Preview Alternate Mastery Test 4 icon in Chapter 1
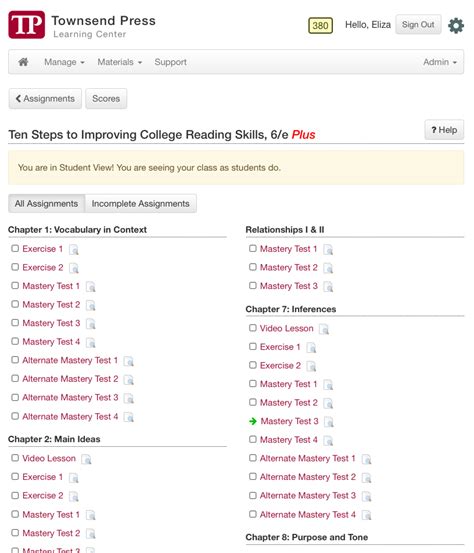 coord(129,417)
